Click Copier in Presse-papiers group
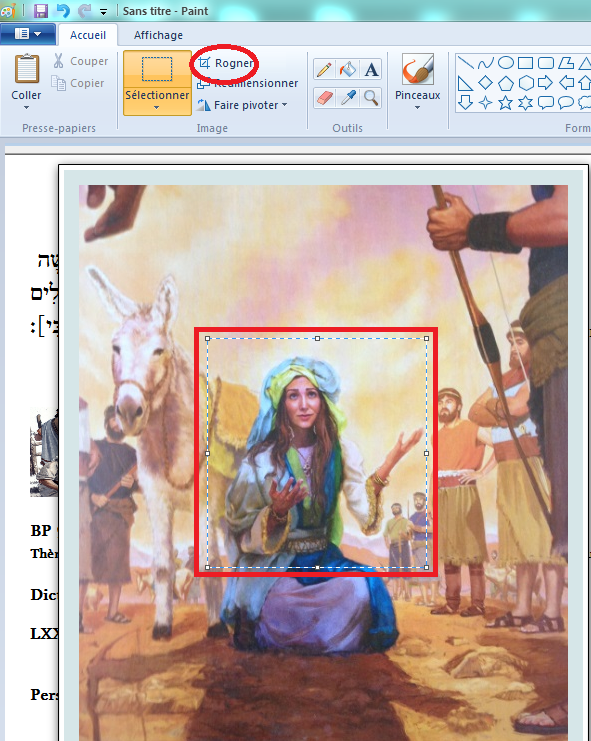The image size is (591, 741). 78,83
